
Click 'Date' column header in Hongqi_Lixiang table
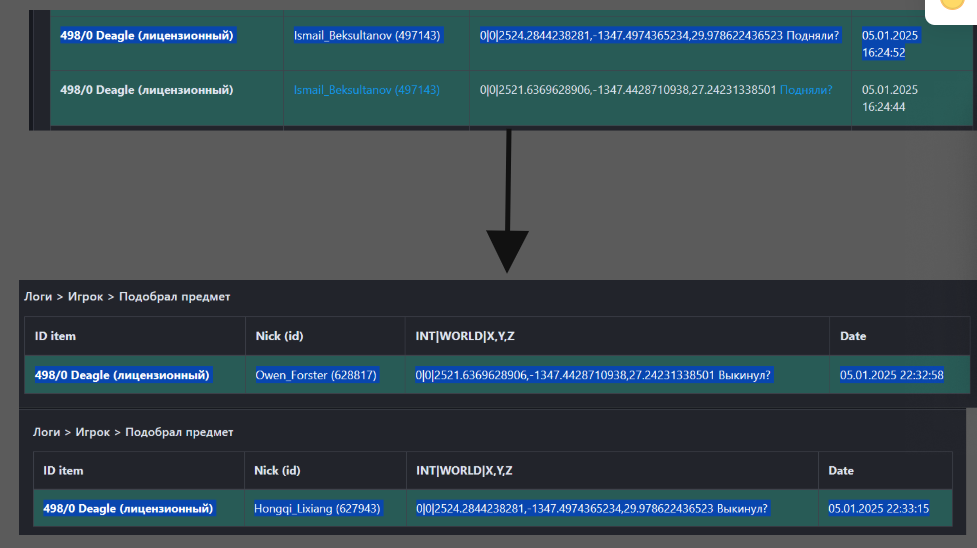[x=841, y=470]
